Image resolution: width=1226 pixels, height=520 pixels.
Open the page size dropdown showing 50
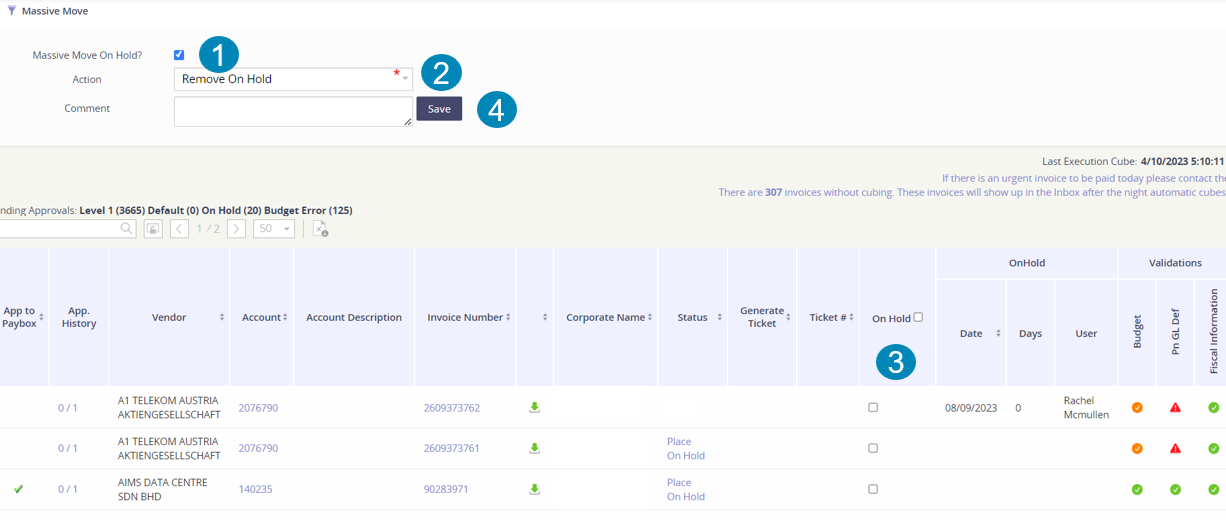273,229
